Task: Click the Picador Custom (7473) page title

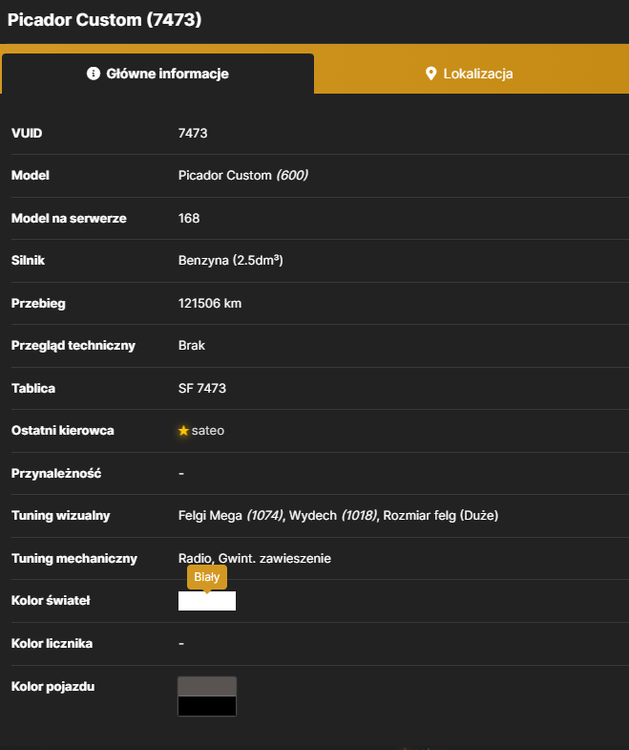Action: coord(105,20)
